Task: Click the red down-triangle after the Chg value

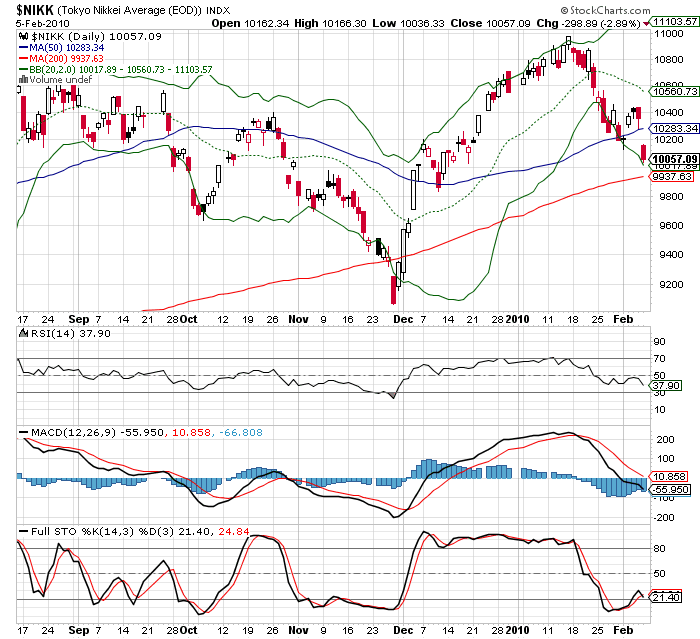Action: pyautogui.click(x=646, y=23)
